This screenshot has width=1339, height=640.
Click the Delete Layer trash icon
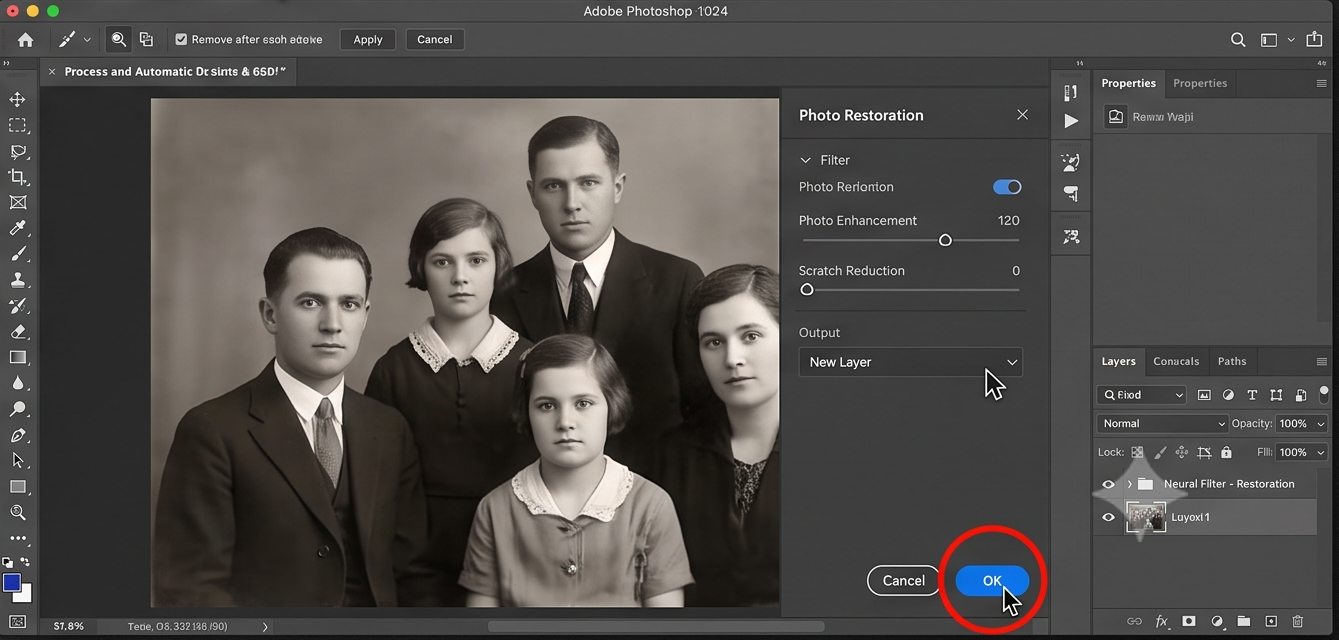1298,622
